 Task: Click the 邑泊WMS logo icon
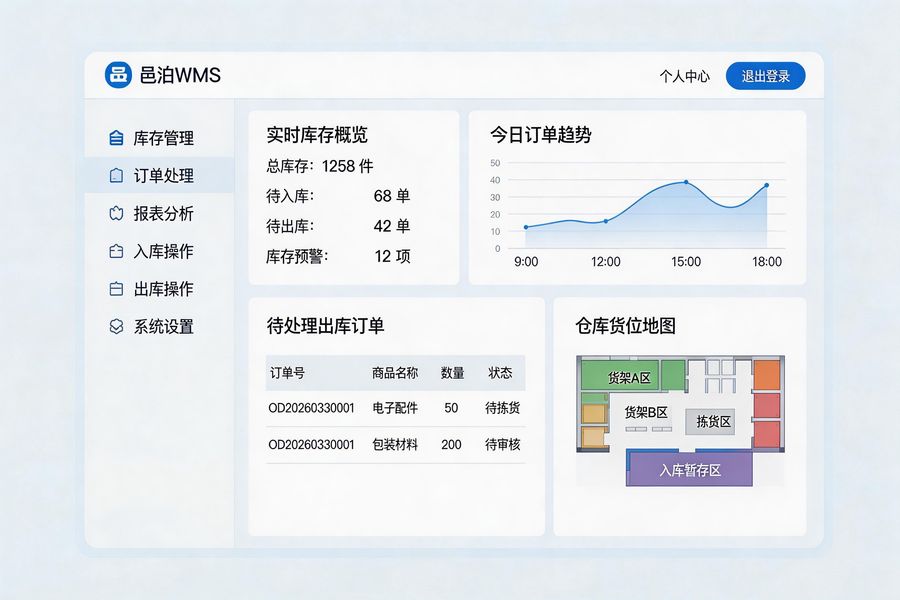point(118,75)
